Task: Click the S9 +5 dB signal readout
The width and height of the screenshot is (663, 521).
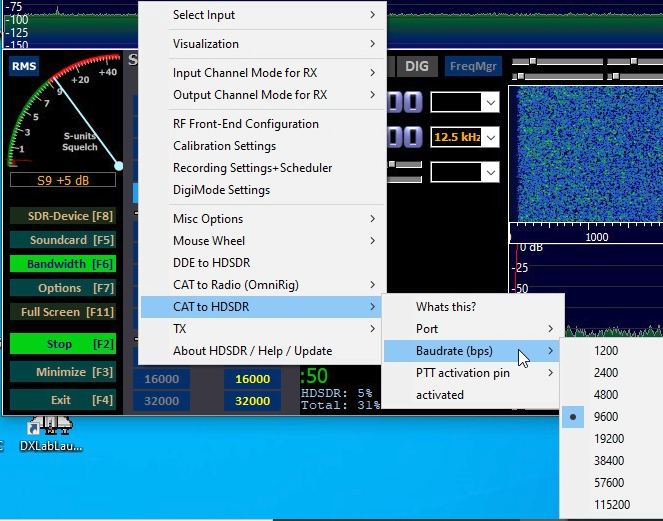Action: coord(63,181)
